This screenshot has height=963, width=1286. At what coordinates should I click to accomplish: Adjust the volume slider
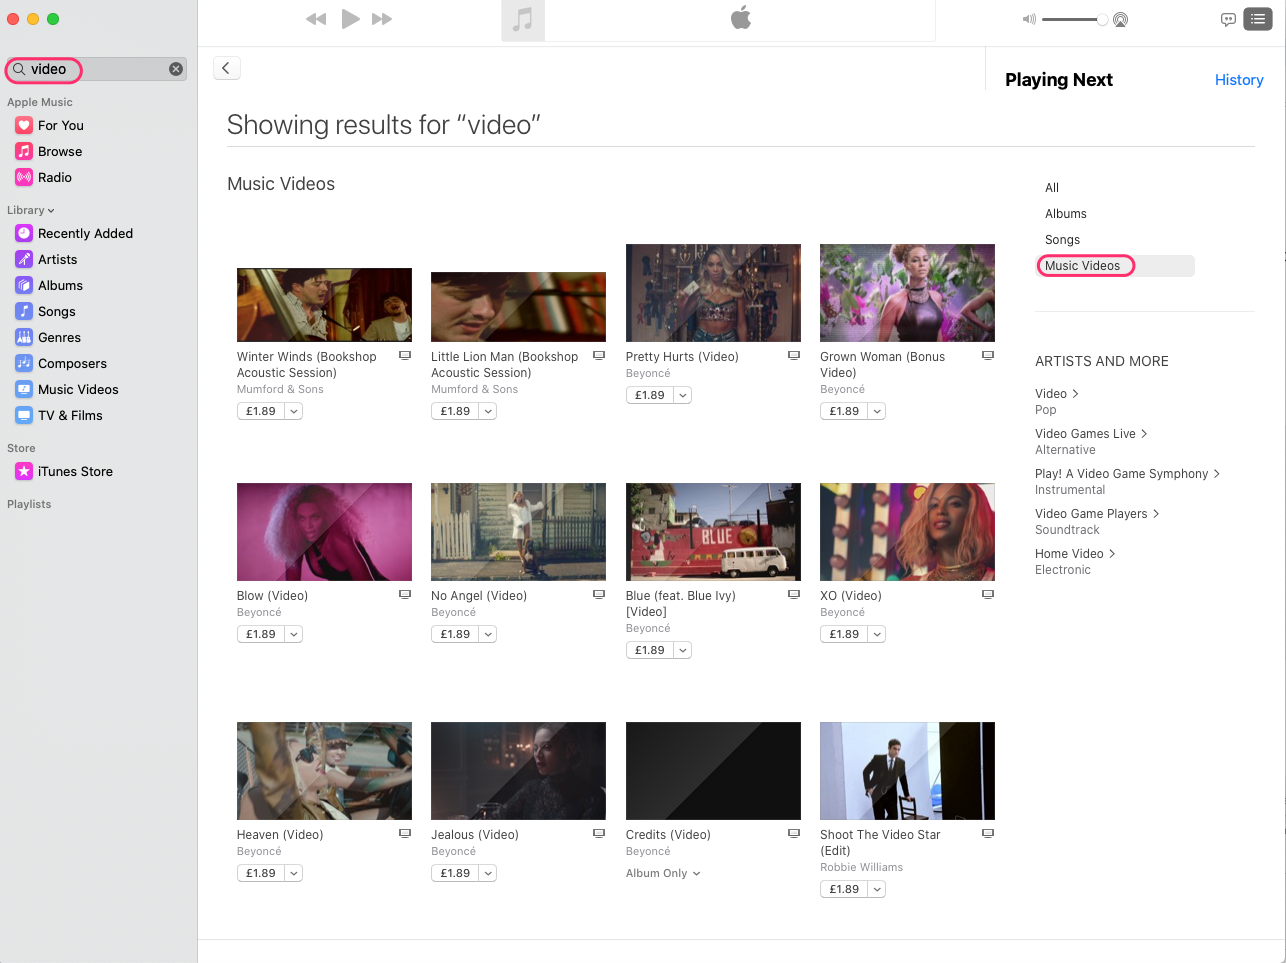tap(1073, 19)
